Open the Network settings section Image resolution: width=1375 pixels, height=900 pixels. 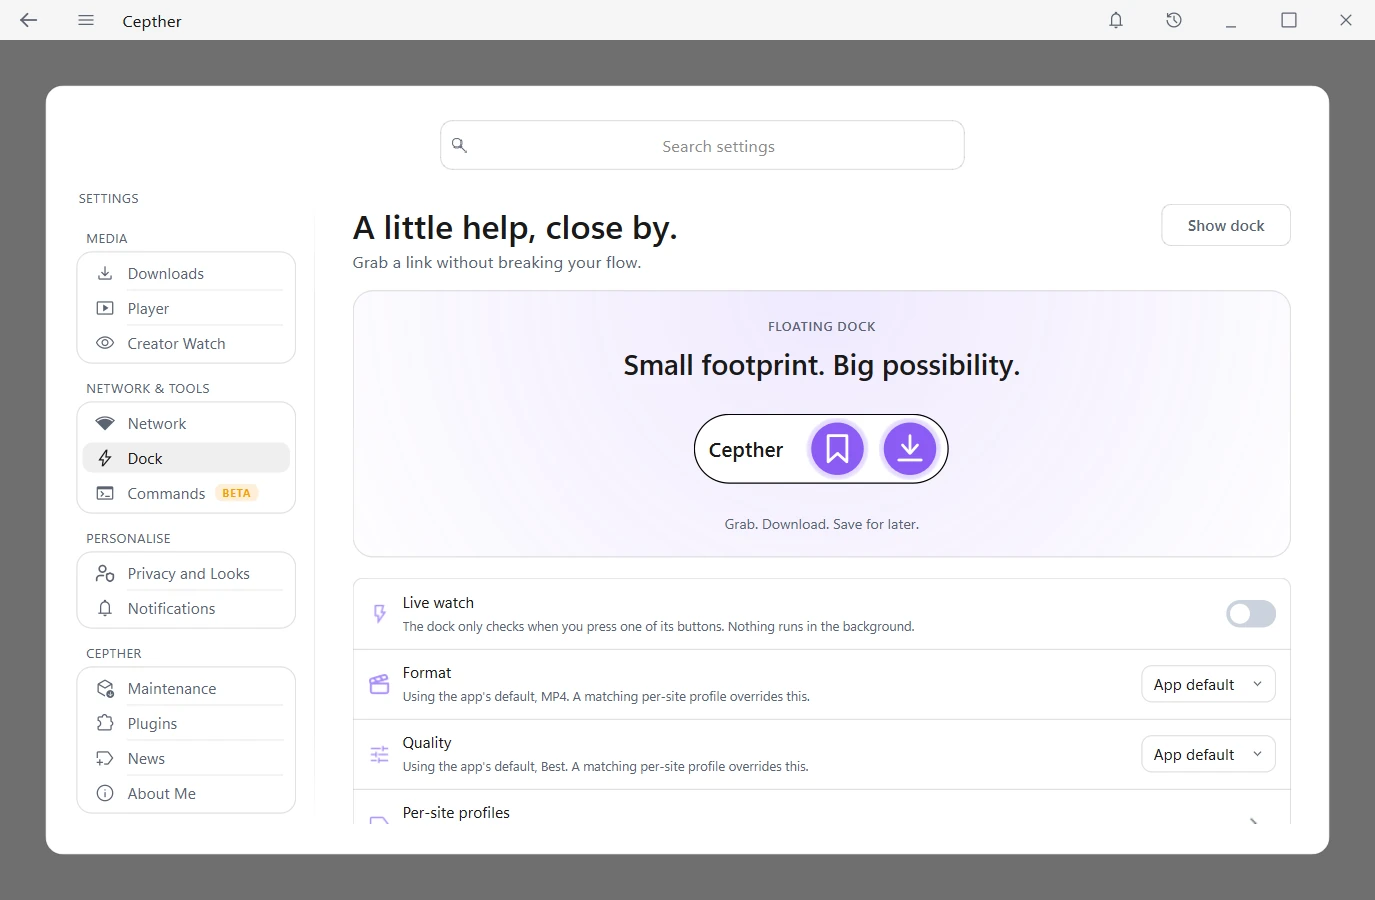point(186,423)
